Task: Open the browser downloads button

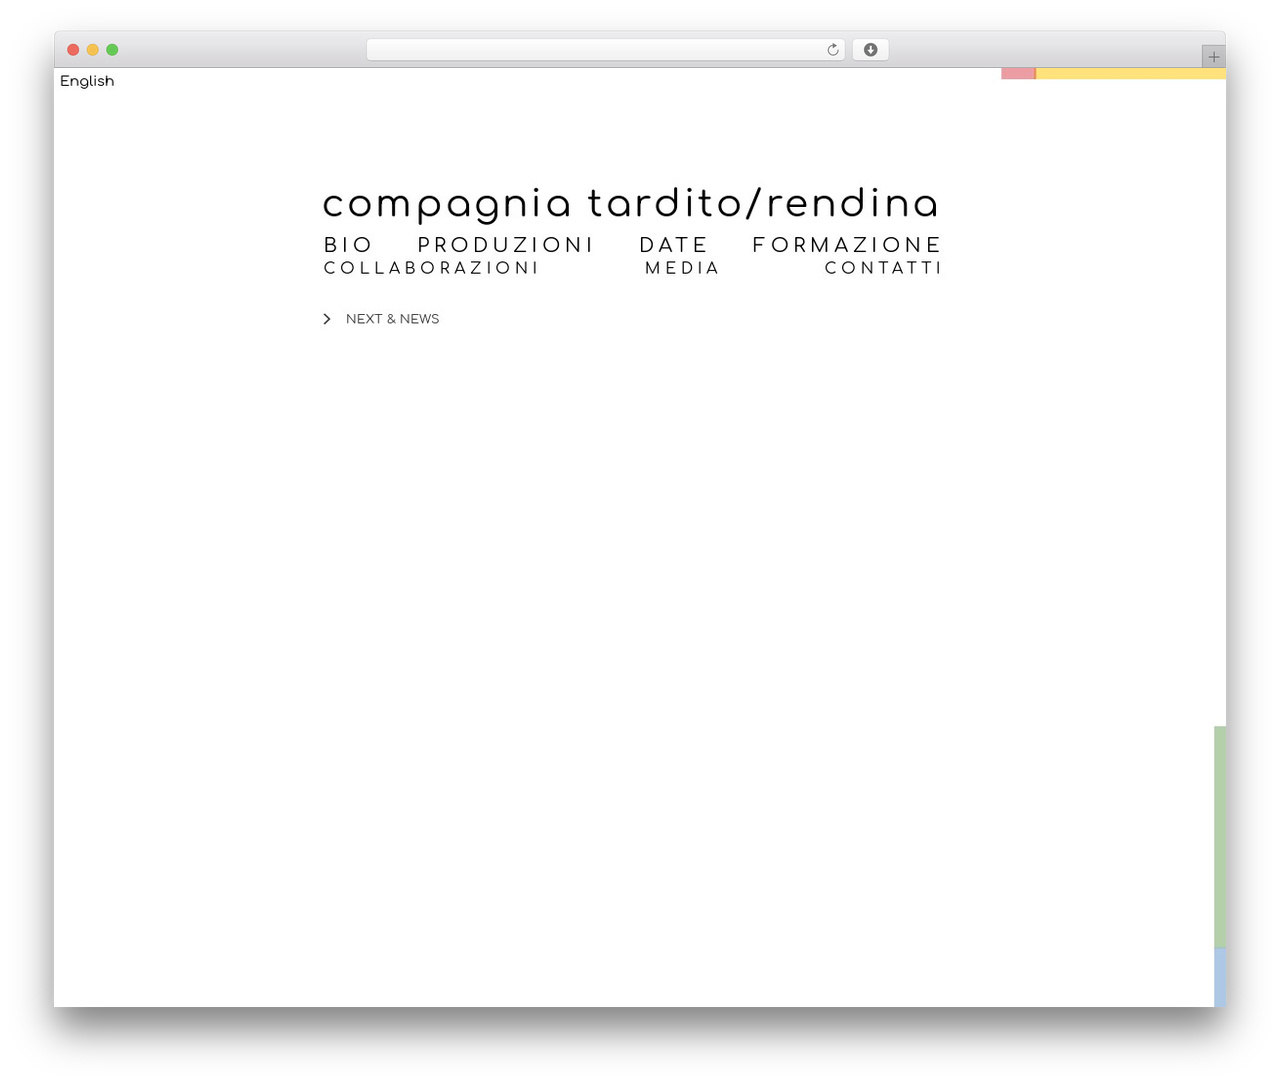Action: tap(870, 50)
